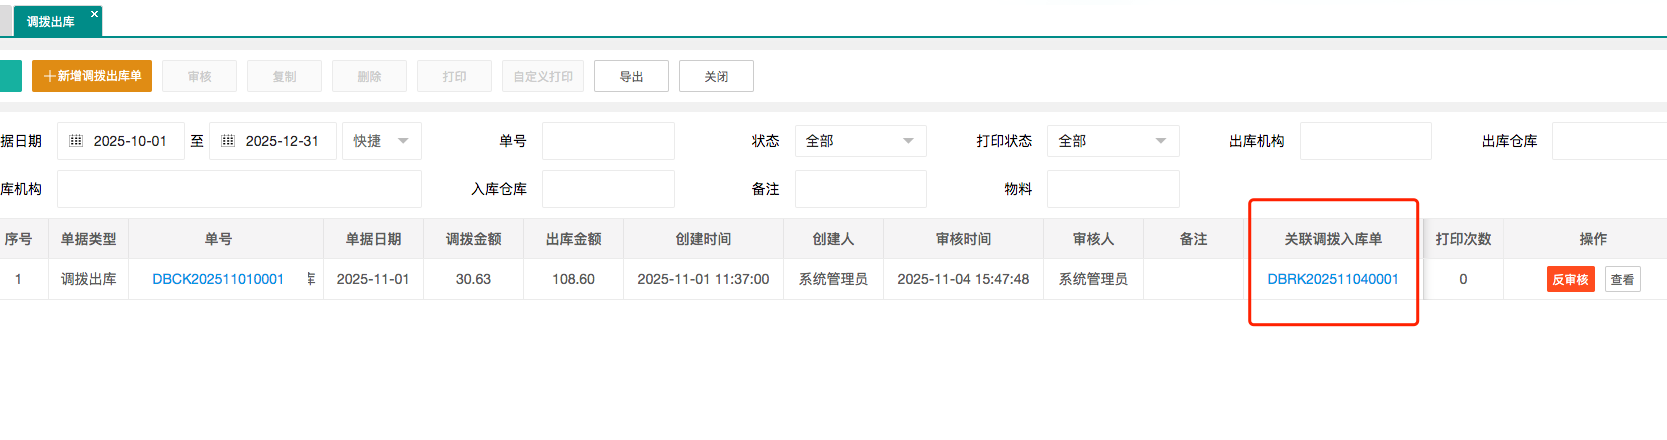The width and height of the screenshot is (1667, 440).
Task: Select cell with 调拨金额 value 30.63
Action: click(x=473, y=279)
